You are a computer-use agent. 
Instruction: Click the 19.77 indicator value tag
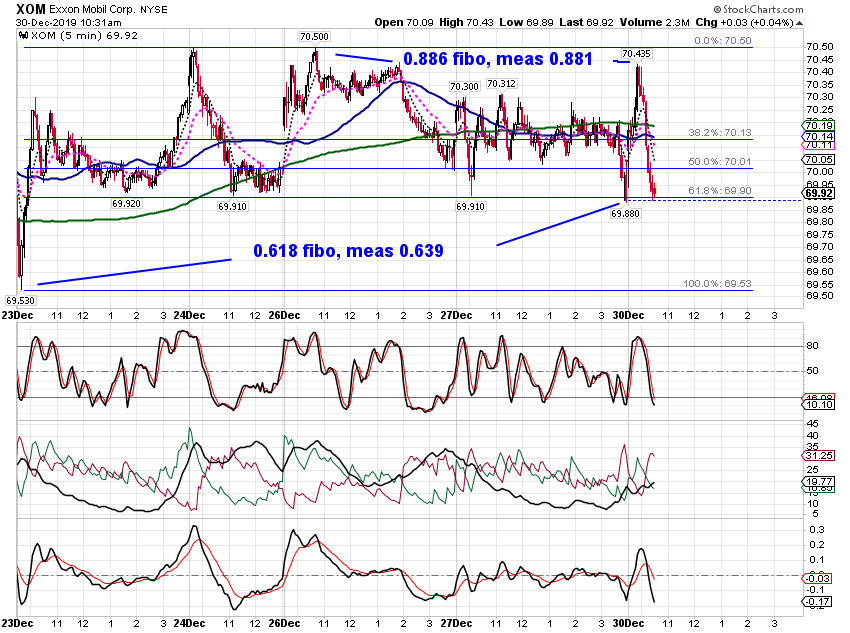pos(819,481)
